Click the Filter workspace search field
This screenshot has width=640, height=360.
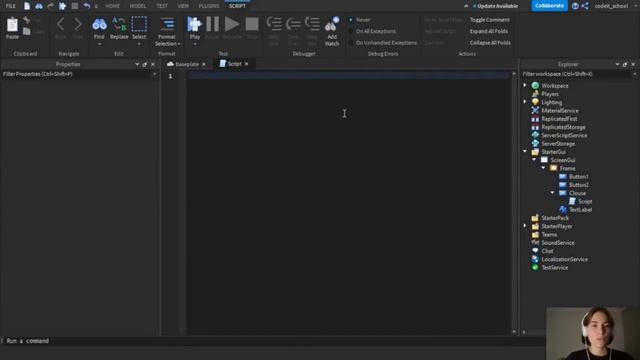click(x=576, y=74)
